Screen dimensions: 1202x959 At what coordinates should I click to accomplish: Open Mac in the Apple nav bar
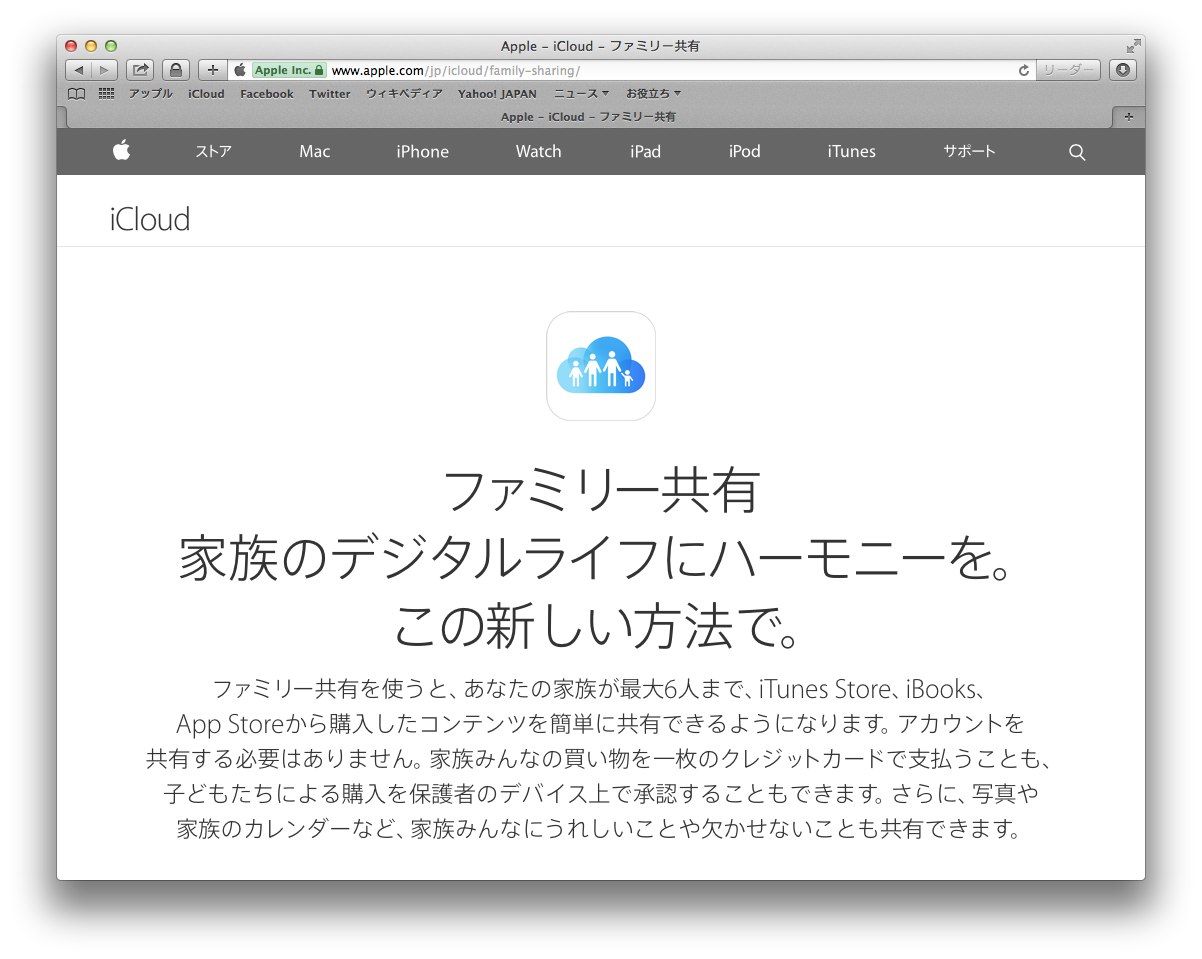click(314, 151)
